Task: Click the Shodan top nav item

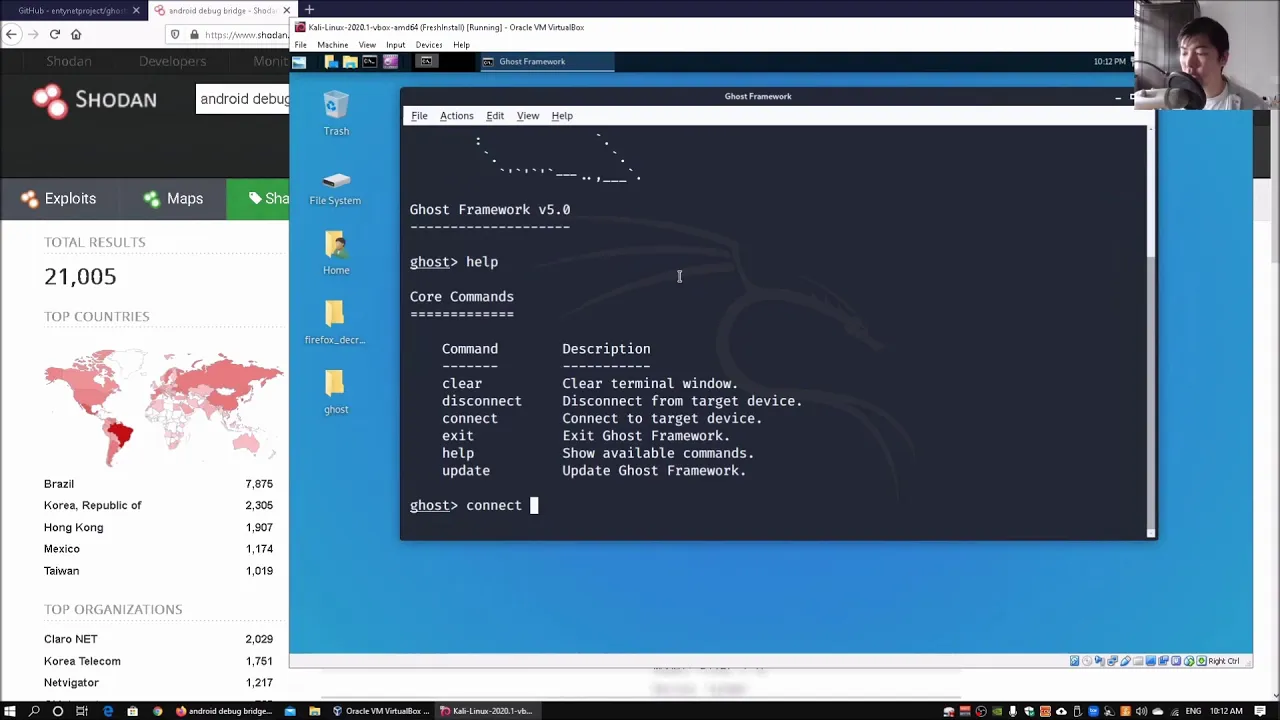Action: [69, 62]
